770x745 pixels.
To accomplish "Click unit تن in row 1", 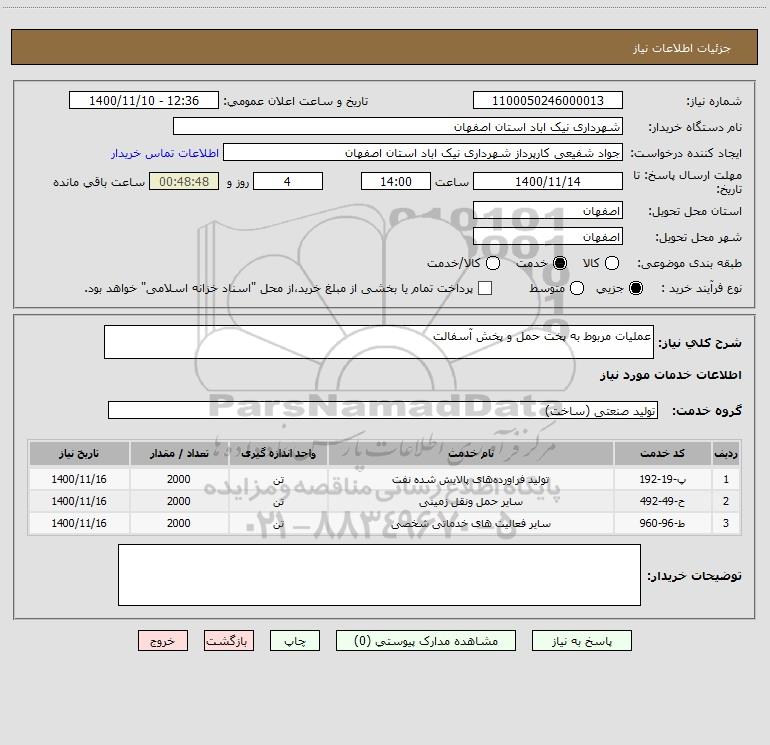I will 278,480.
